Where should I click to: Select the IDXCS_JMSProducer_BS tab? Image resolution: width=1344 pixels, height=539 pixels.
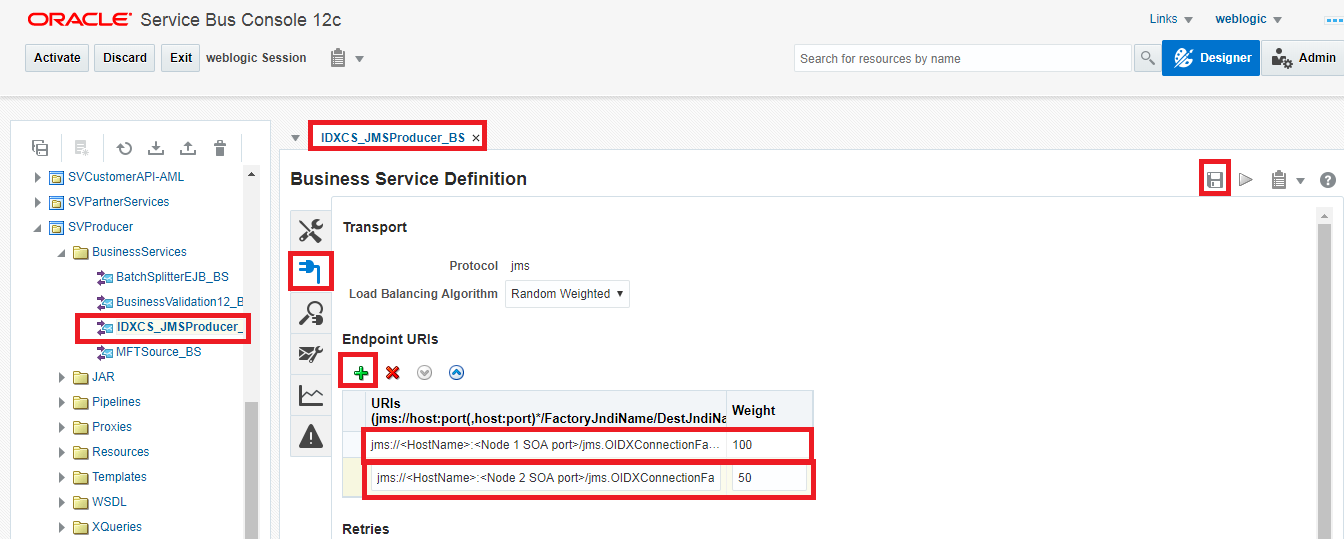[392, 137]
